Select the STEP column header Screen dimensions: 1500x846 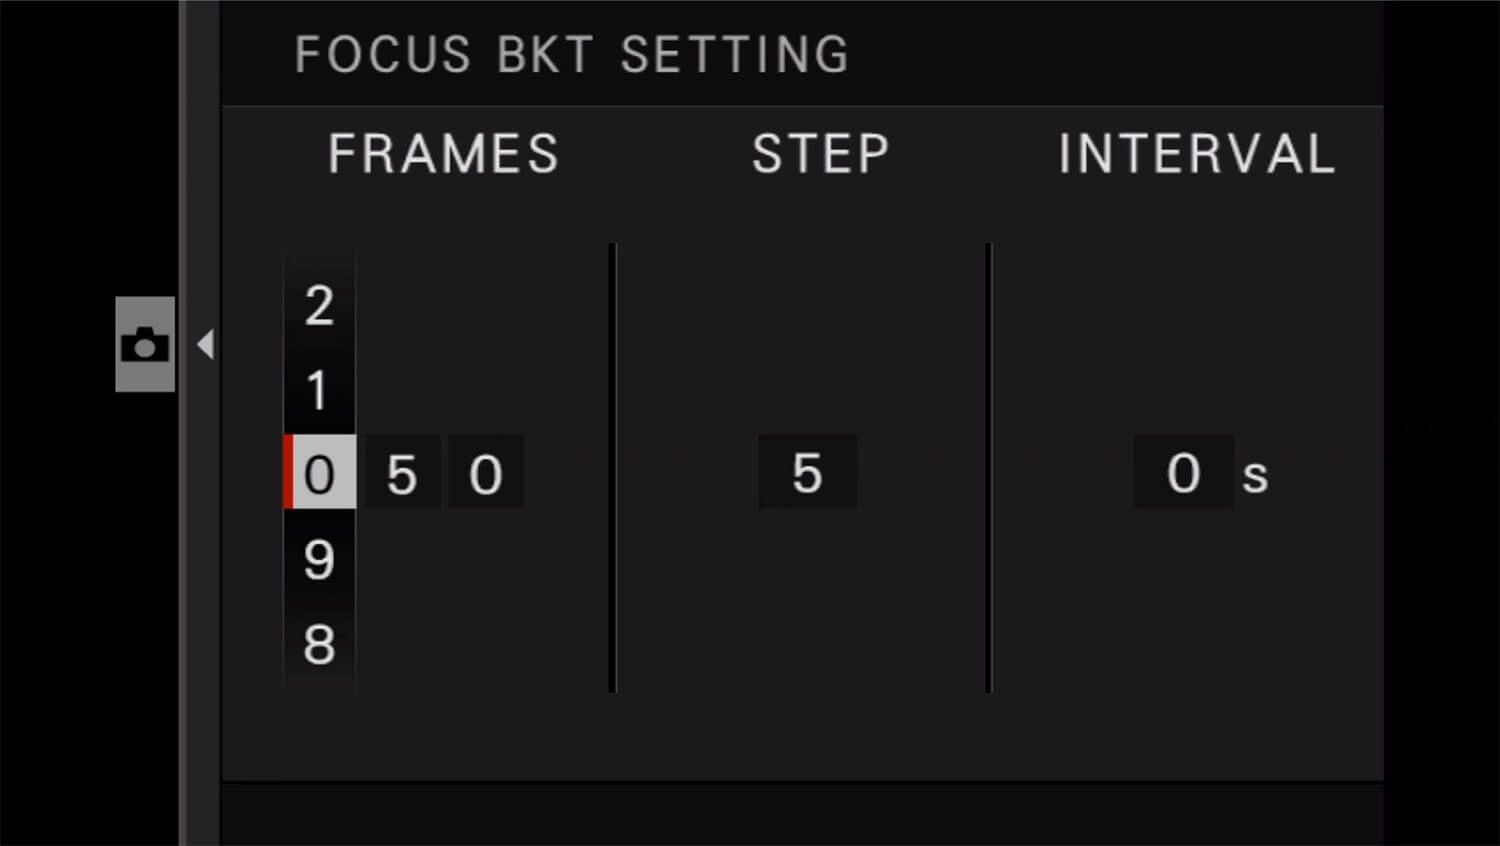820,154
